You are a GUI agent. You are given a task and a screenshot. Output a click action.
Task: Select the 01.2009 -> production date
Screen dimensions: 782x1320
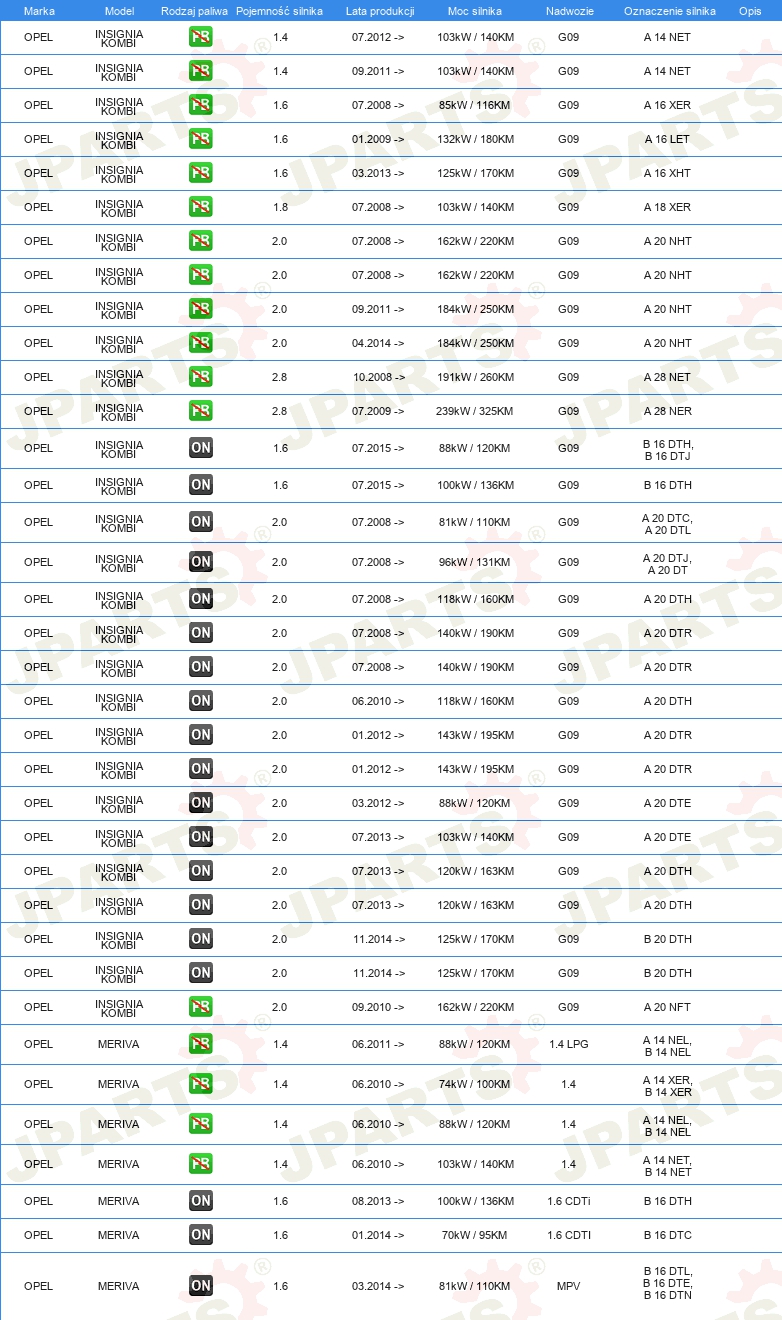coord(379,139)
